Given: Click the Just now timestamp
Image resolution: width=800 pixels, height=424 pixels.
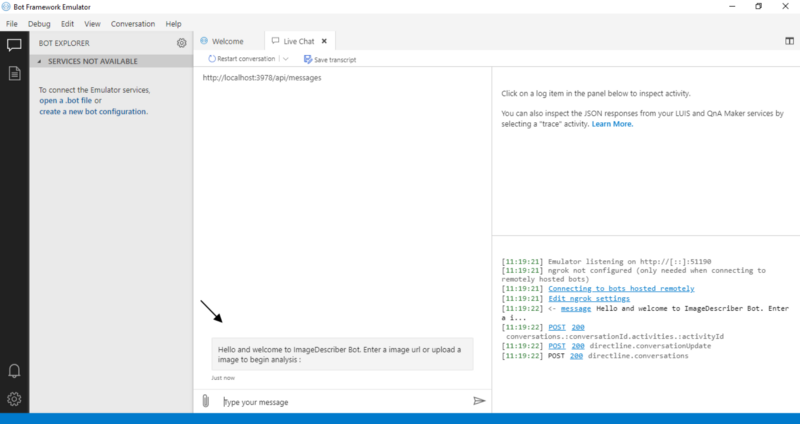Looking at the screenshot, I should pyautogui.click(x=223, y=378).
